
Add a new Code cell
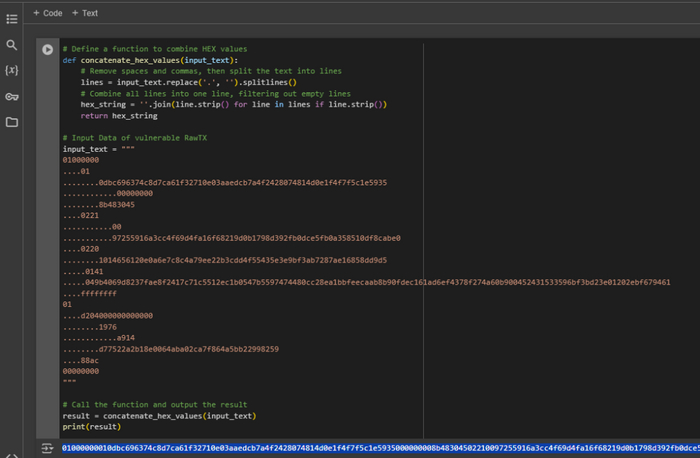pyautogui.click(x=47, y=13)
